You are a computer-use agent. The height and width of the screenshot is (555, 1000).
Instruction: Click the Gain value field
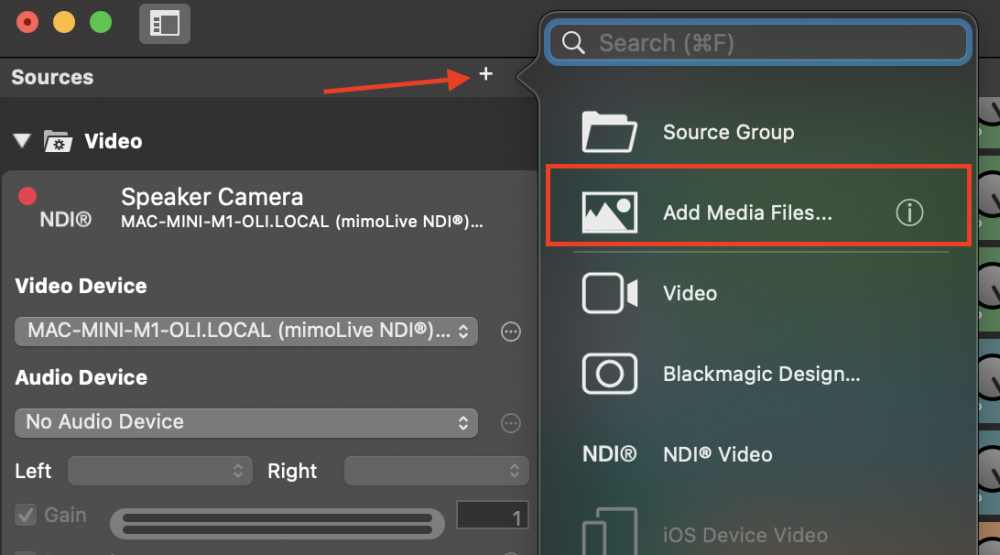pos(492,515)
